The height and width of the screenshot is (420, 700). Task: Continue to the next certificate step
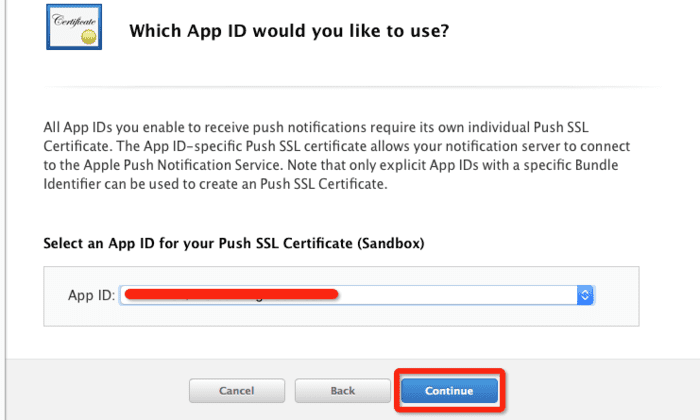449,391
